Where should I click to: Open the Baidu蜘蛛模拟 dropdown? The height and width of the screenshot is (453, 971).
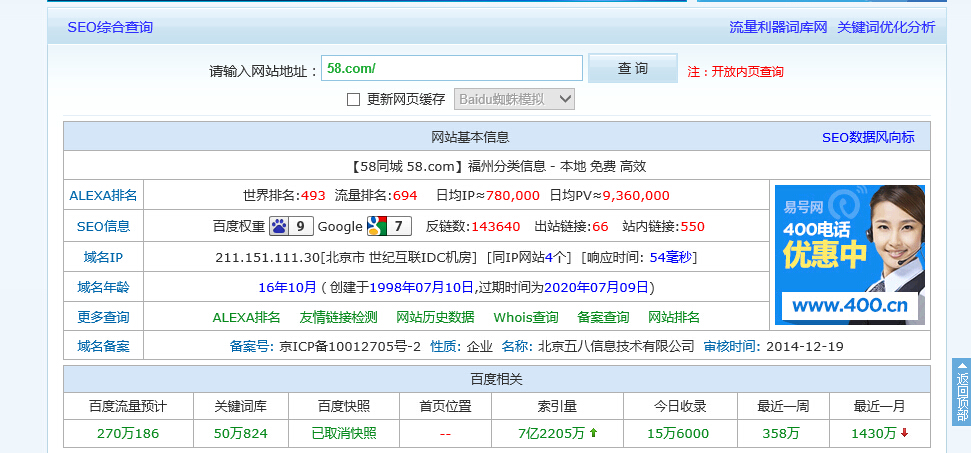[x=515, y=99]
